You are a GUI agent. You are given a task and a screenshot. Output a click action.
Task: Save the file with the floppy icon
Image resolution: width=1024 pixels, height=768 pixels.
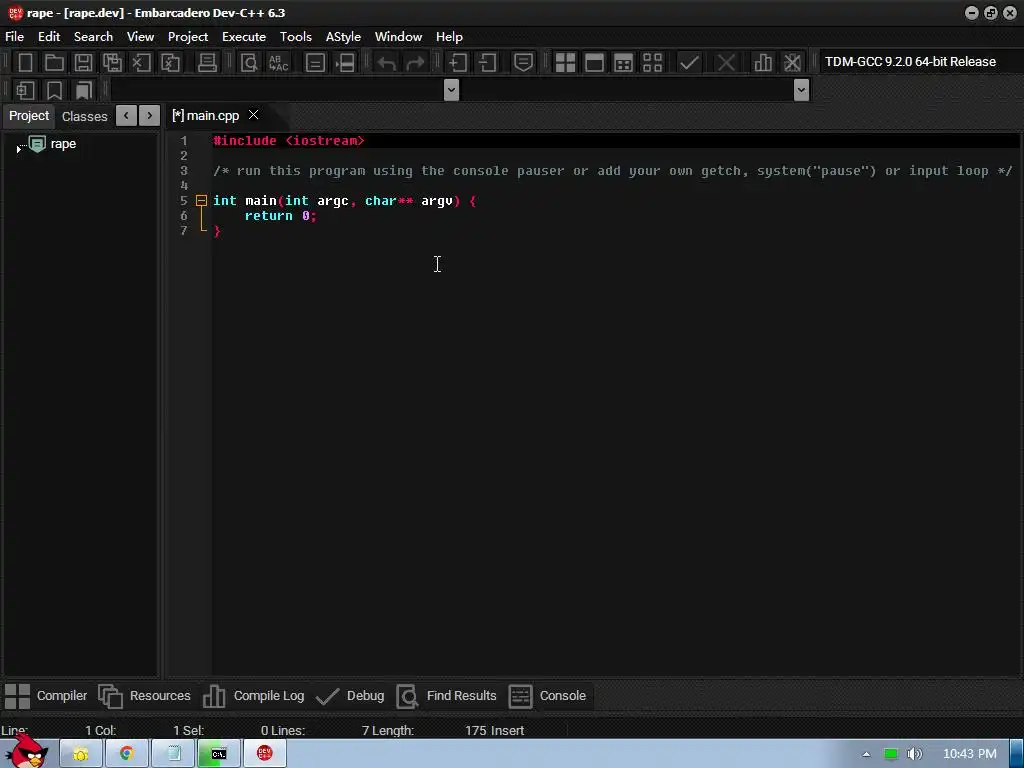[83, 63]
